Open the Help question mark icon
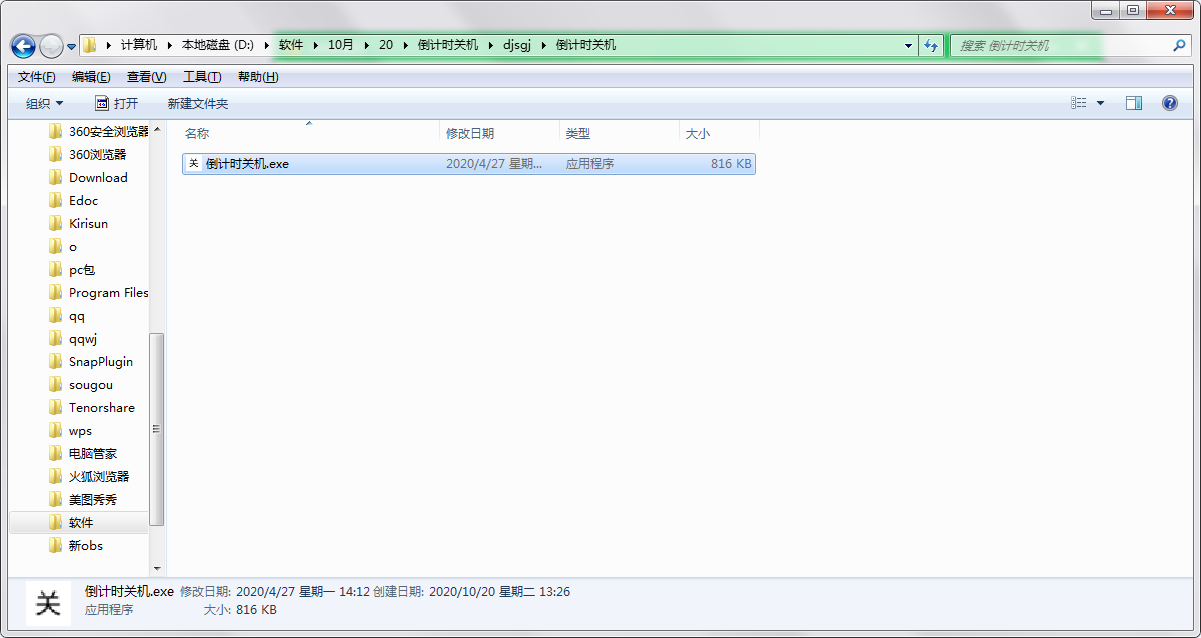The width and height of the screenshot is (1201, 638). [1169, 103]
